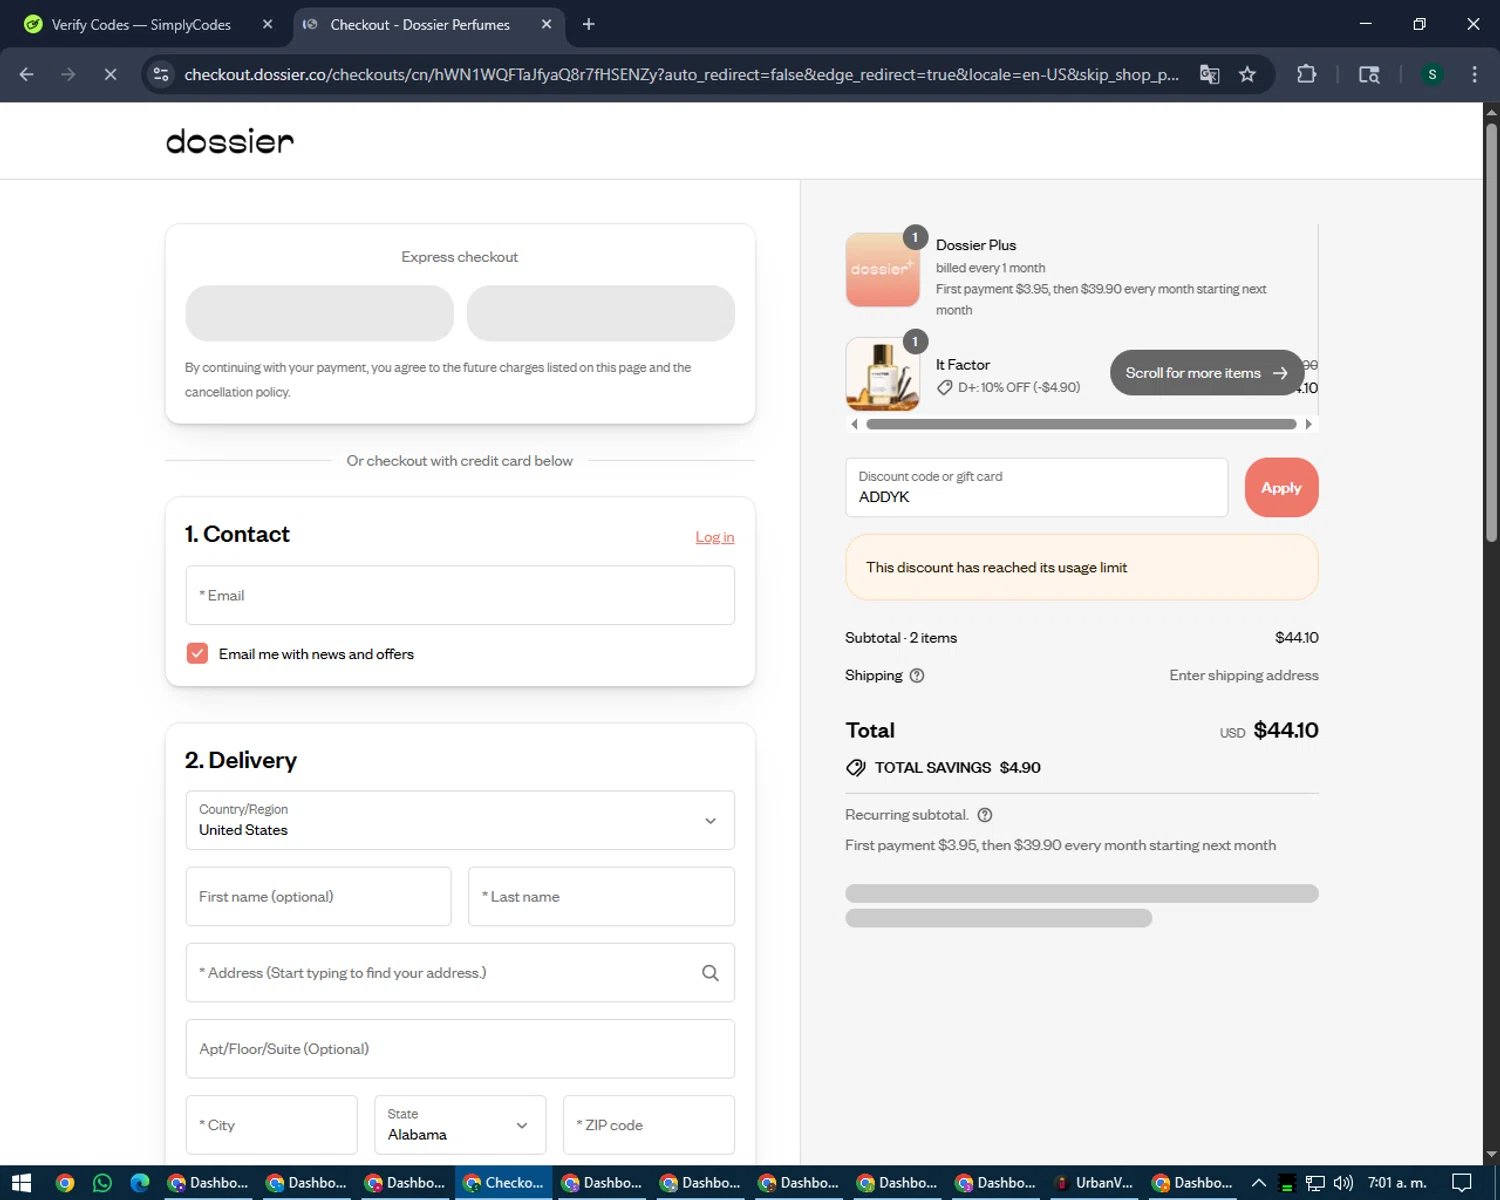Click the TOTAL SAVINGS tag icon
The height and width of the screenshot is (1200, 1500).
856,767
